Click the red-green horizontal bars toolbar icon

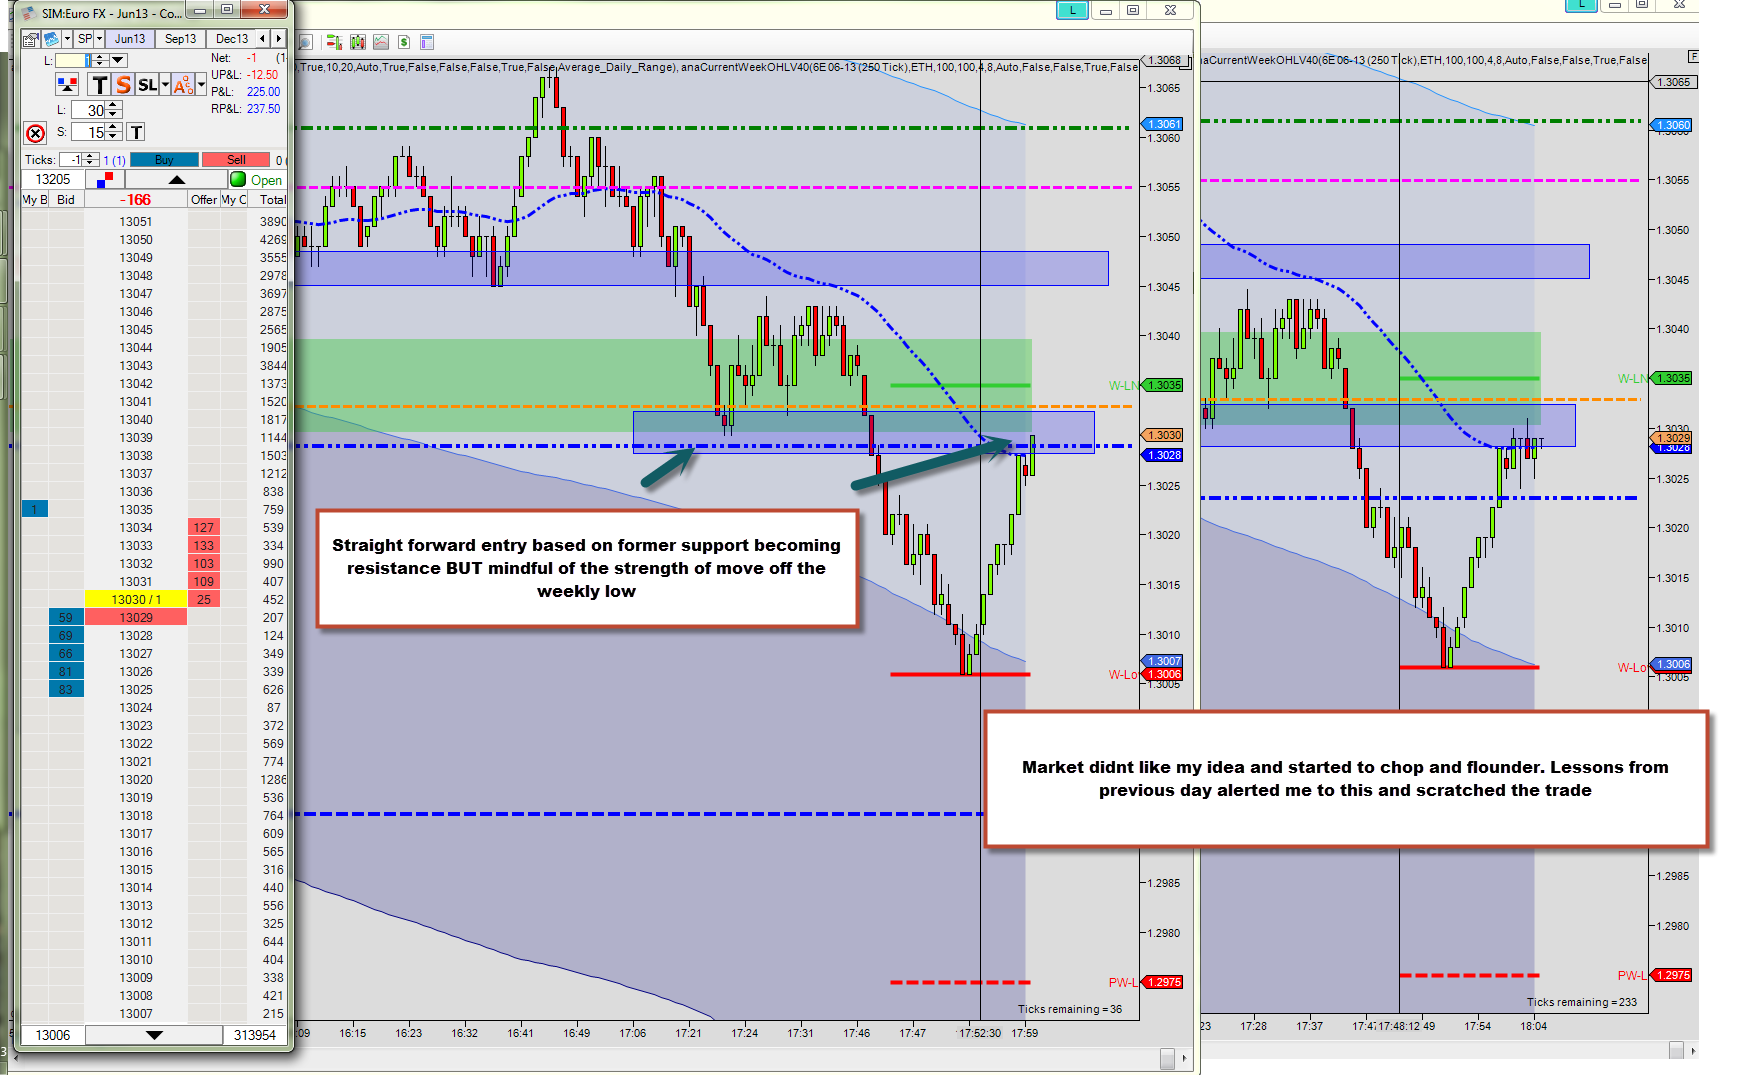coord(334,42)
